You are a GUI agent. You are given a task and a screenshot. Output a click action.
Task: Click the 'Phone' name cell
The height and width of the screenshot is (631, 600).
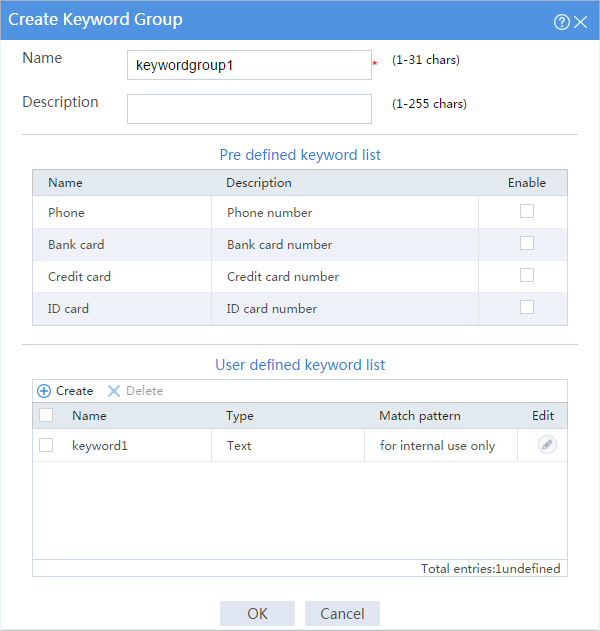coord(122,212)
